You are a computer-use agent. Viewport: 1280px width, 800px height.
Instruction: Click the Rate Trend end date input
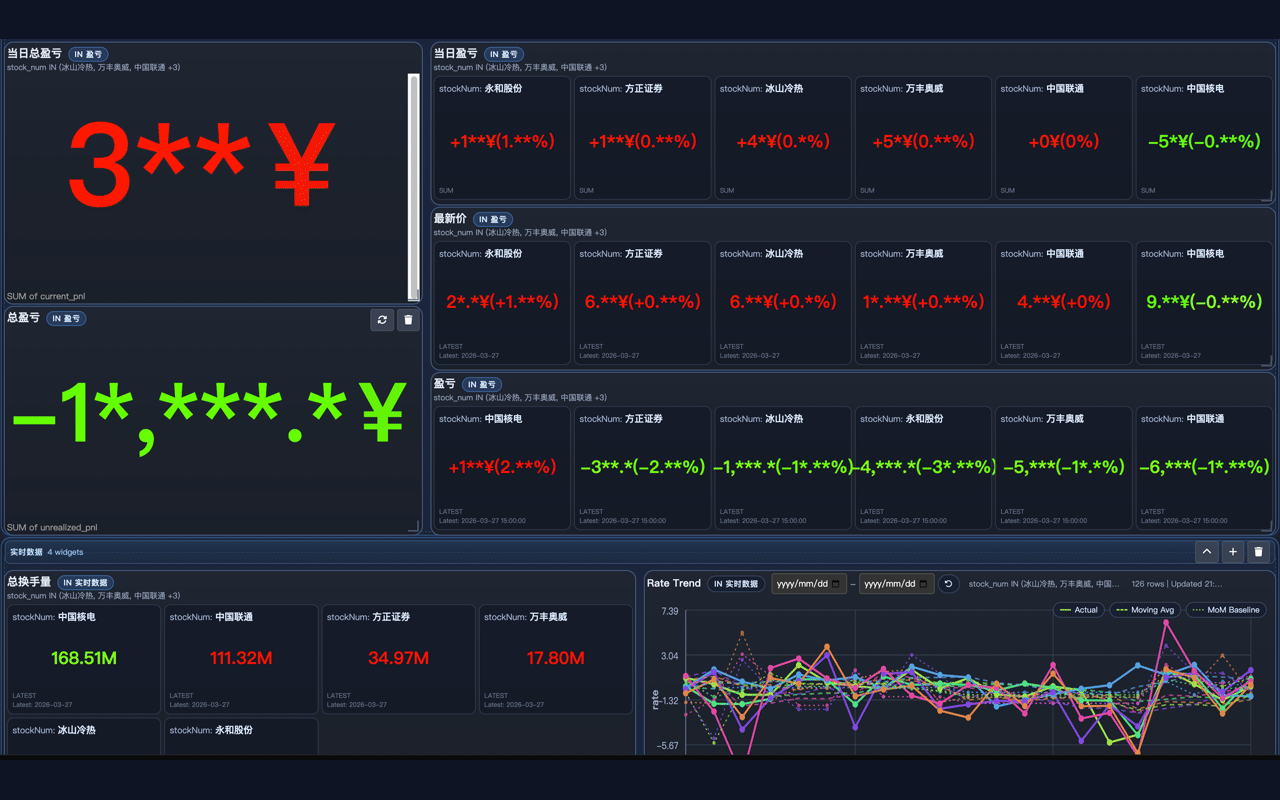889,584
